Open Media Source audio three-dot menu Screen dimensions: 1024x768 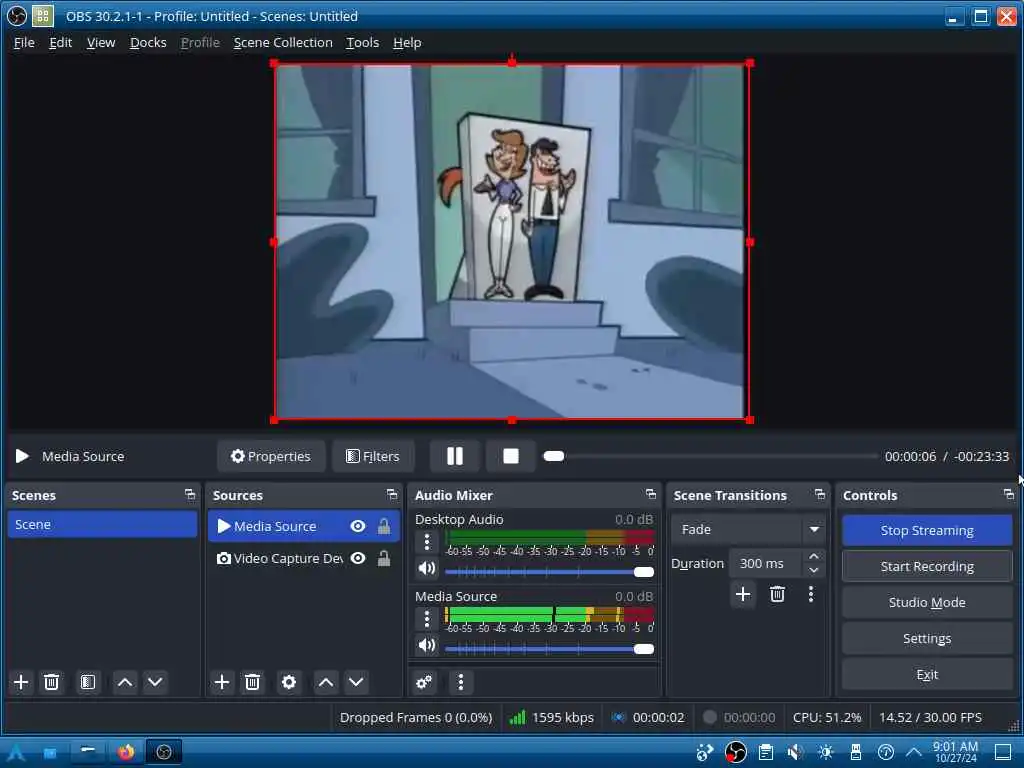coord(426,618)
